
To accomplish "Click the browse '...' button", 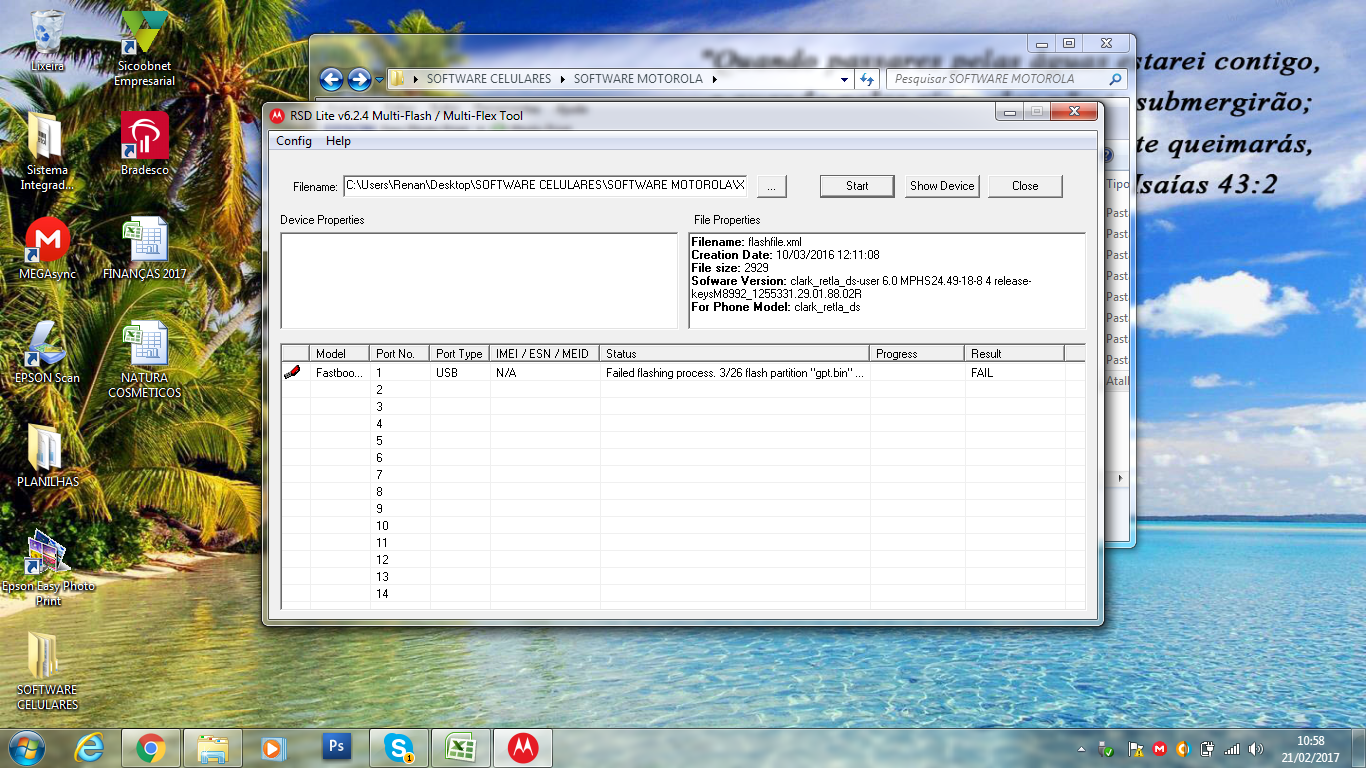I will pos(772,186).
